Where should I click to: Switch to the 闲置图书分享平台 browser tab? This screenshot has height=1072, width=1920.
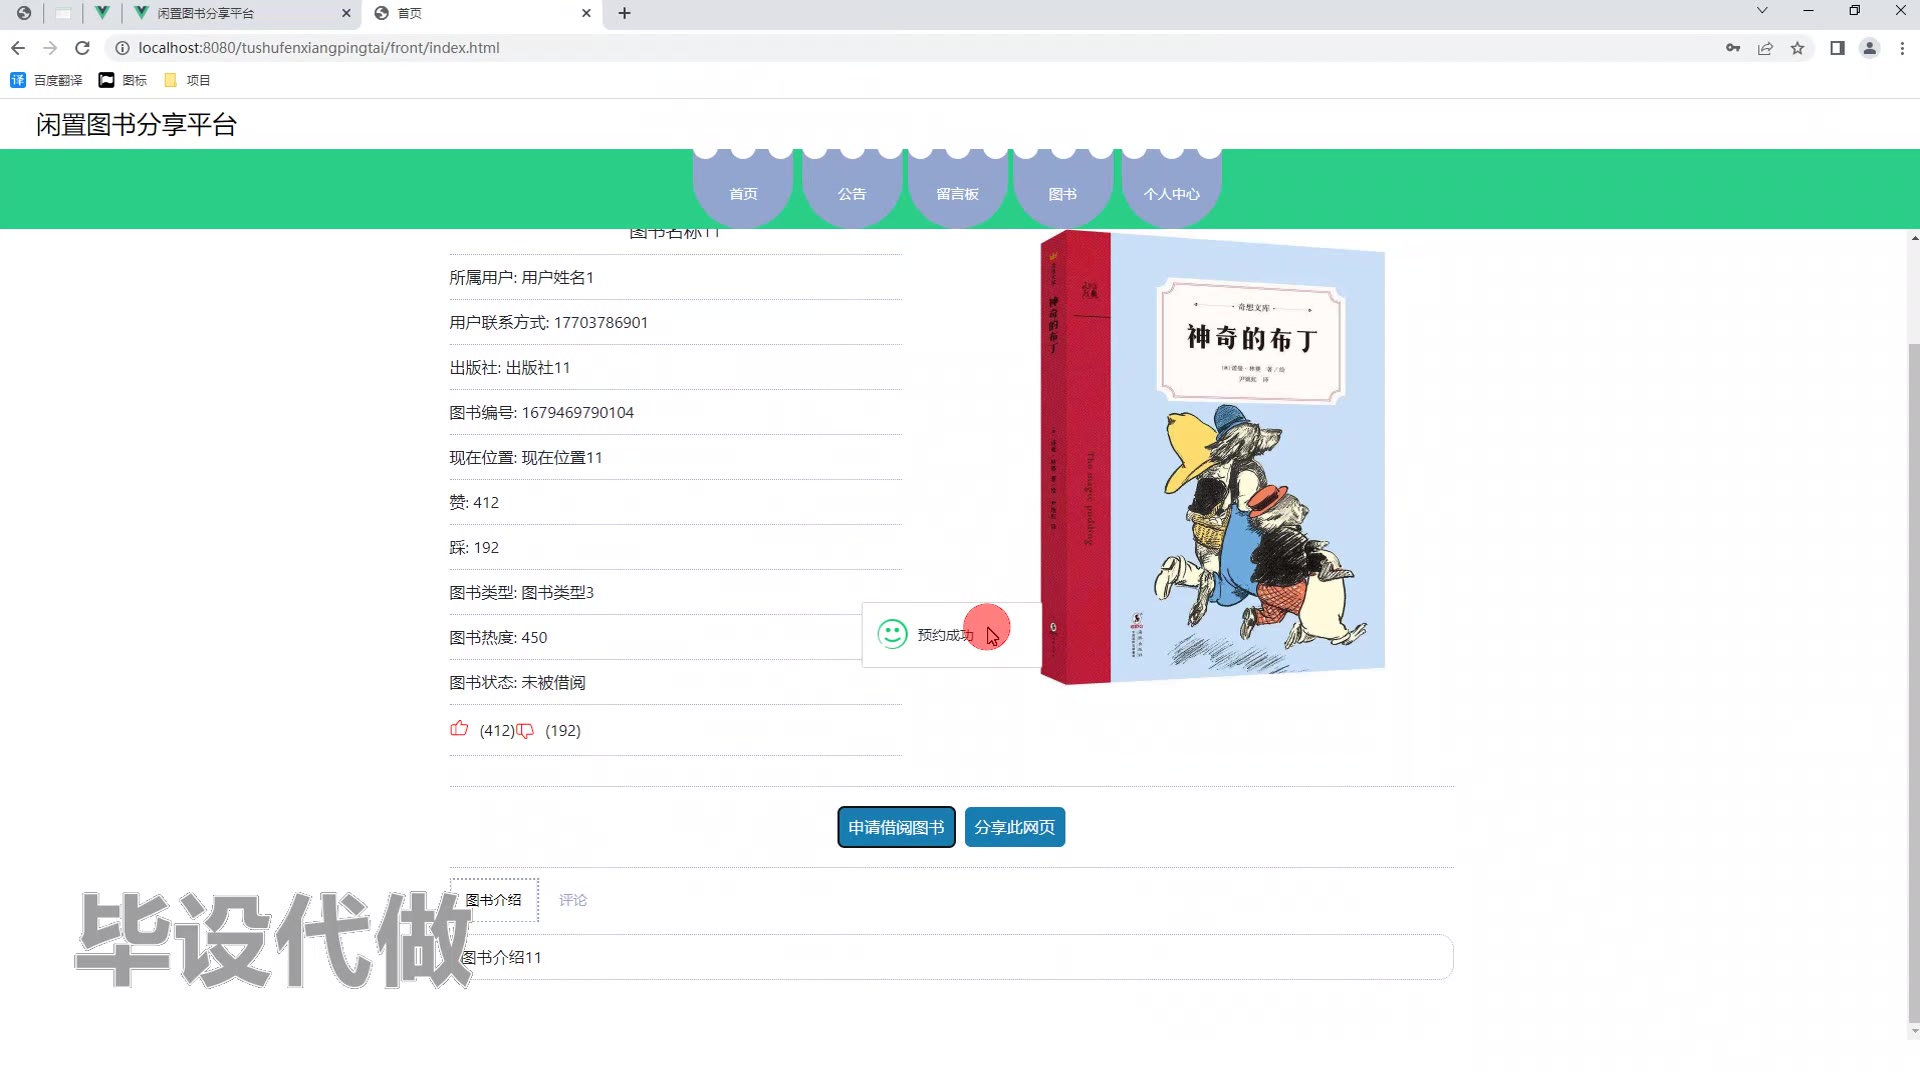tap(240, 13)
